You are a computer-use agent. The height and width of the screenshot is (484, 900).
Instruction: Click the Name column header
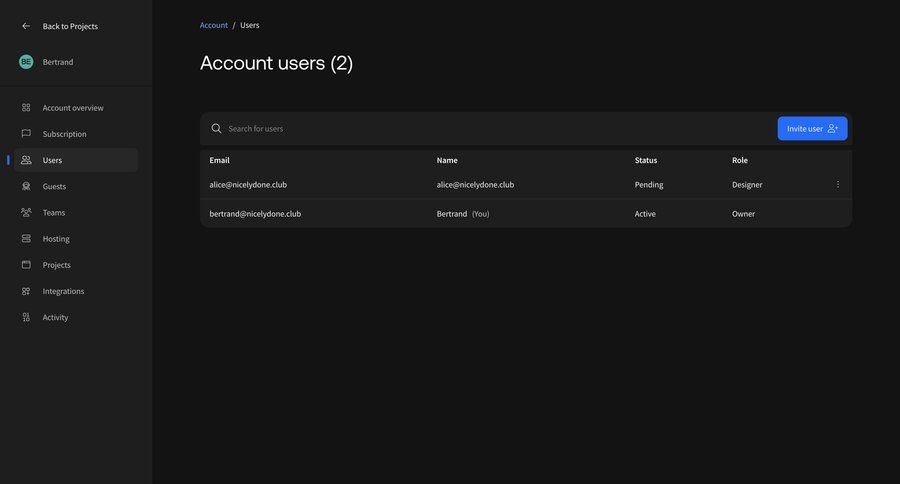coord(447,160)
